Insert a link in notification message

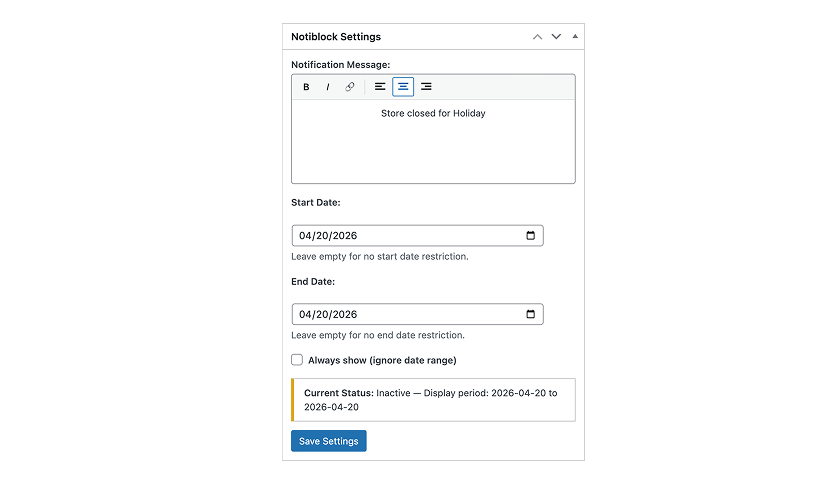point(349,87)
